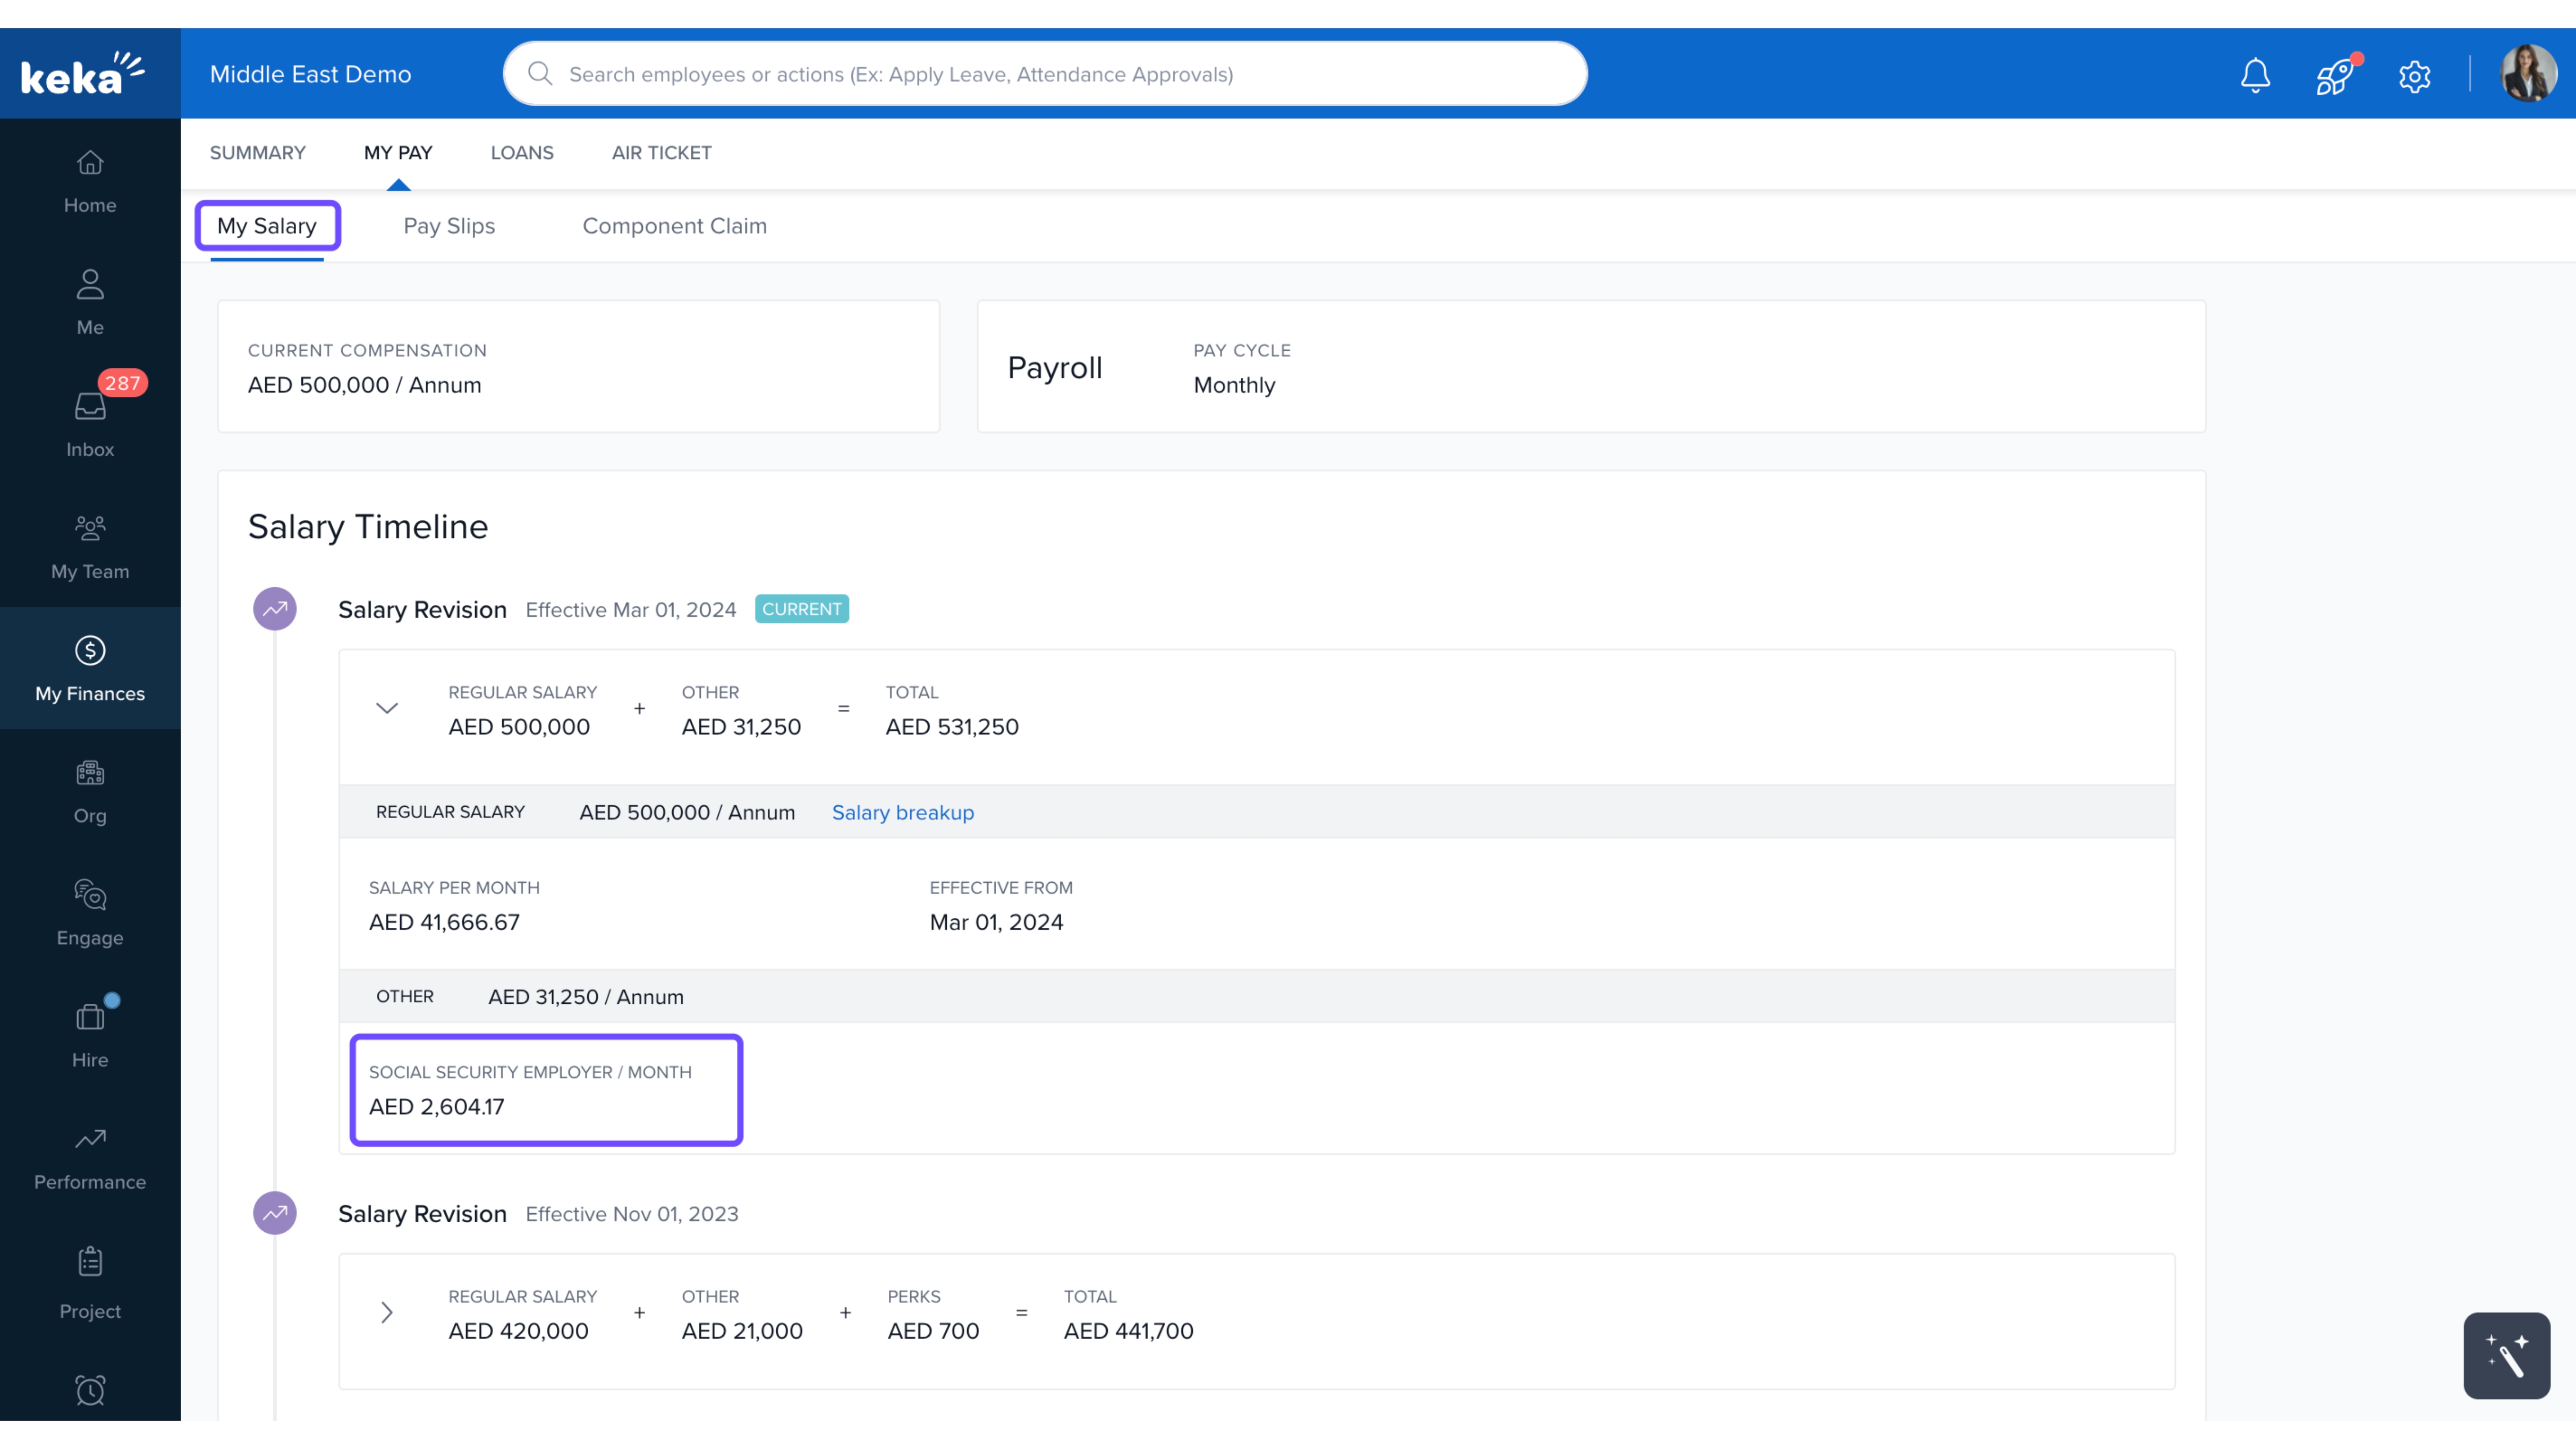Click the employee search field
Image resolution: width=2576 pixels, height=1449 pixels.
[1044, 74]
